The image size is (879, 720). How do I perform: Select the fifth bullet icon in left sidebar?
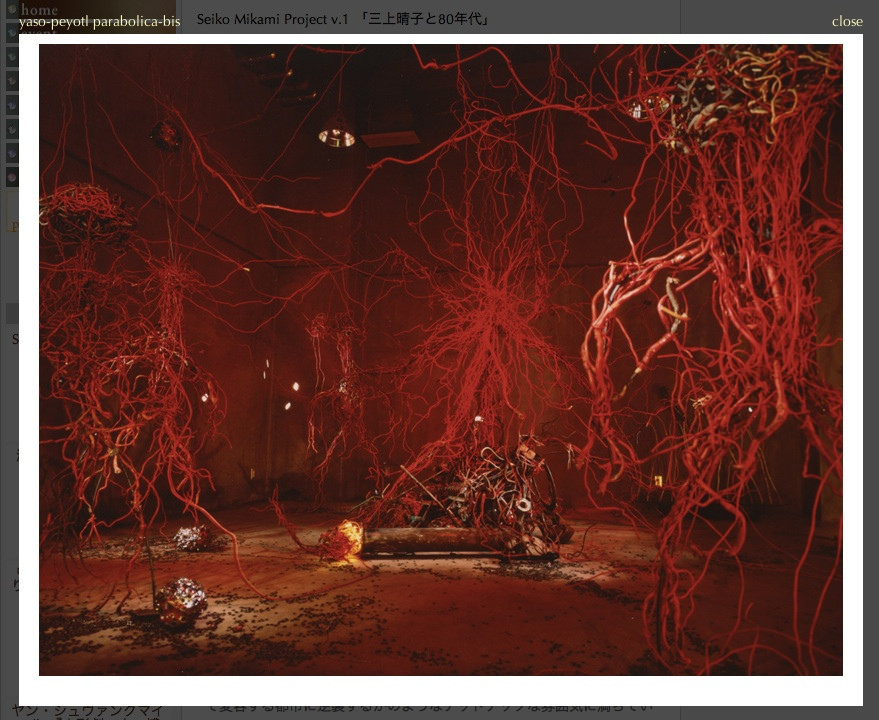[x=11, y=105]
